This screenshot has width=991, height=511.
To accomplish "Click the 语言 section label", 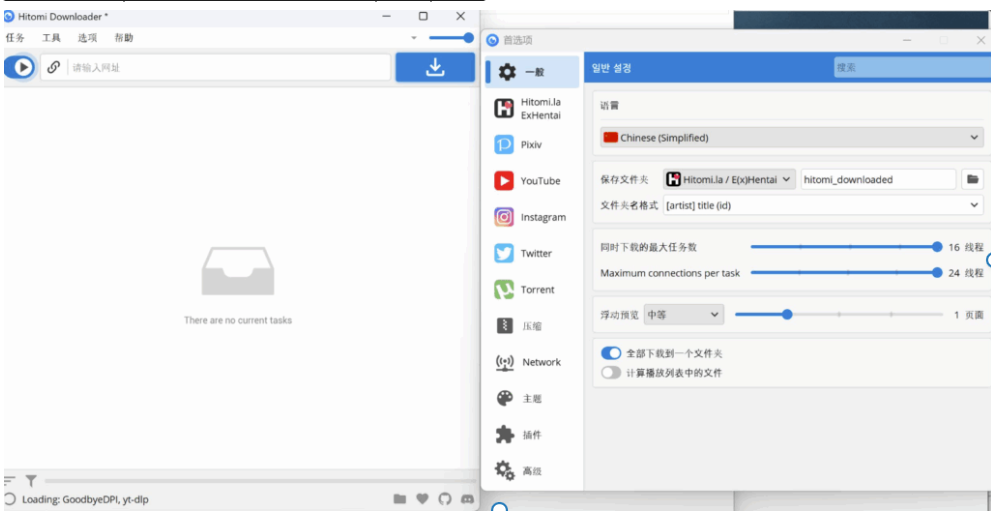I will click(609, 106).
